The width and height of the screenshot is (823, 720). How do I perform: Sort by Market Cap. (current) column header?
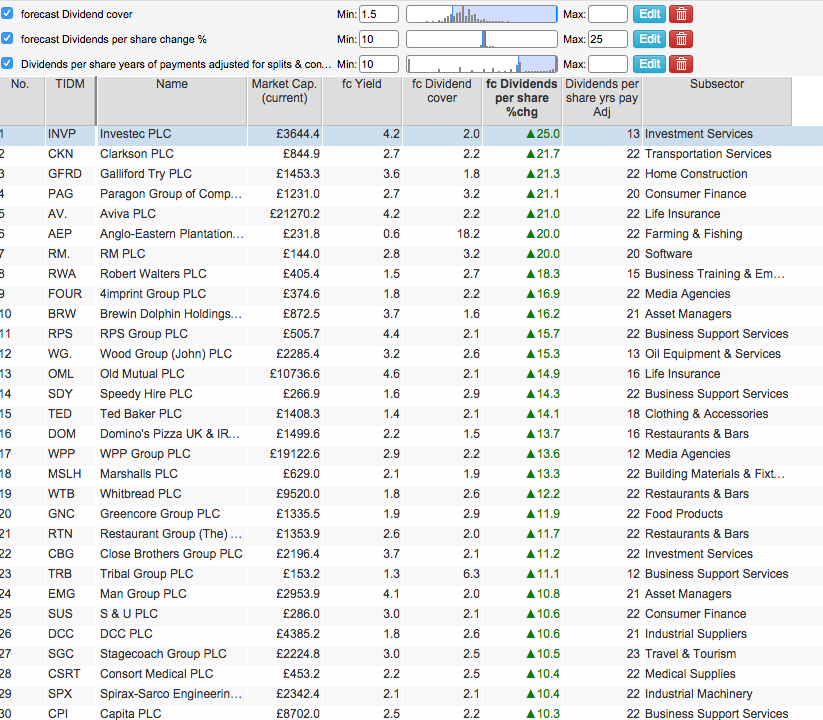tap(284, 101)
